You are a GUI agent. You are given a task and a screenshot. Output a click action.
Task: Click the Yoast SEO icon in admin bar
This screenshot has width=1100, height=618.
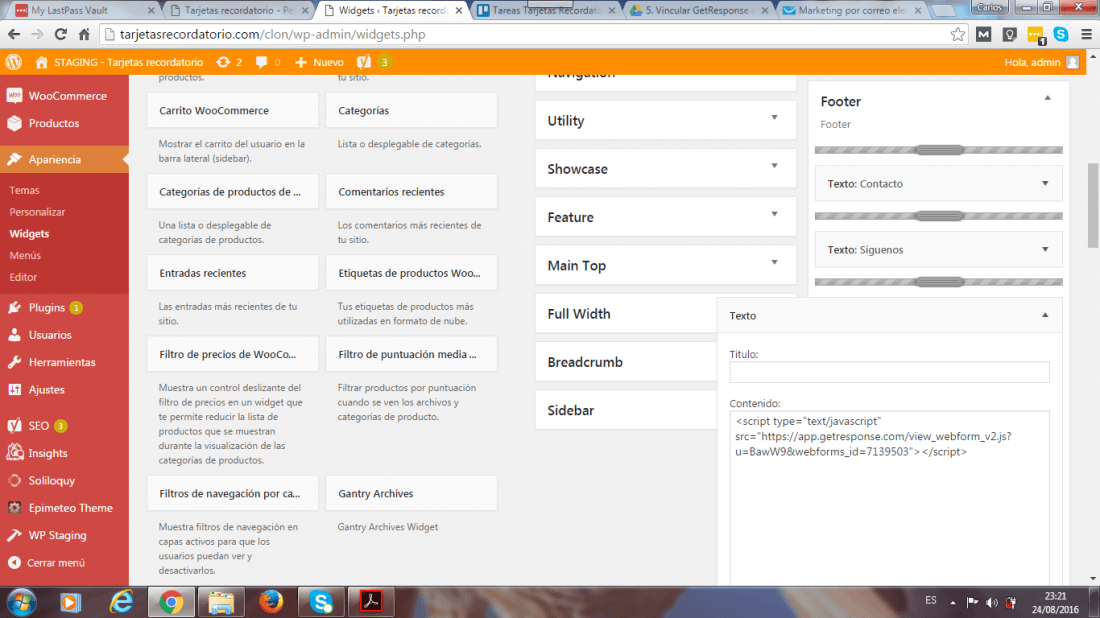tap(363, 62)
